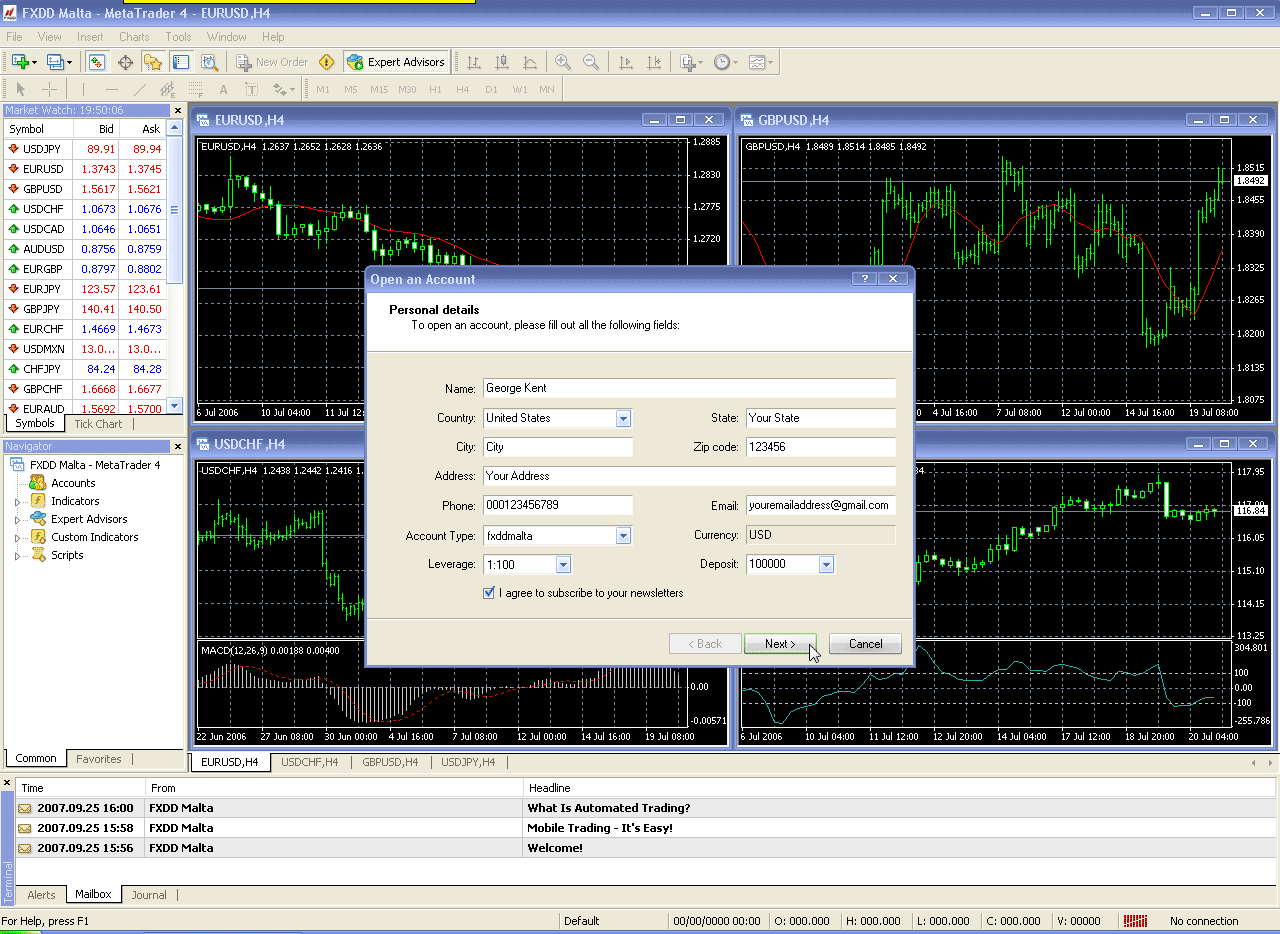Toggle Chart Shift toolbar icon
The width and height of the screenshot is (1280, 934).
[x=654, y=62]
